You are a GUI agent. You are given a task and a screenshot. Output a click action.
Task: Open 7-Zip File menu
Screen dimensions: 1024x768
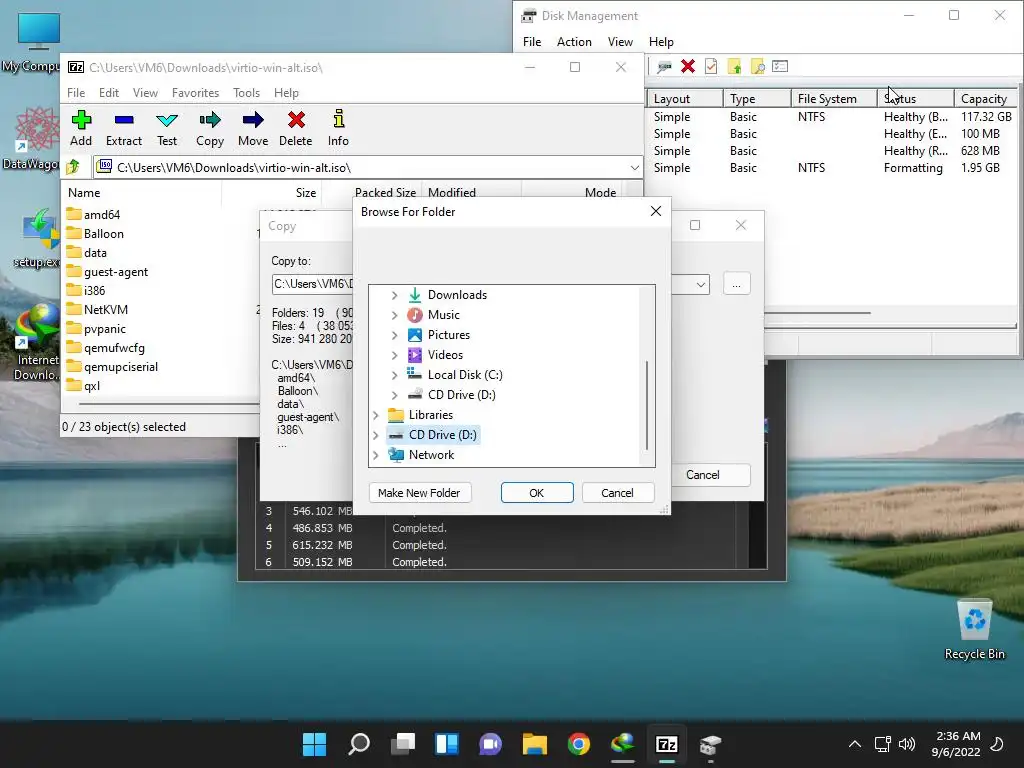(76, 93)
